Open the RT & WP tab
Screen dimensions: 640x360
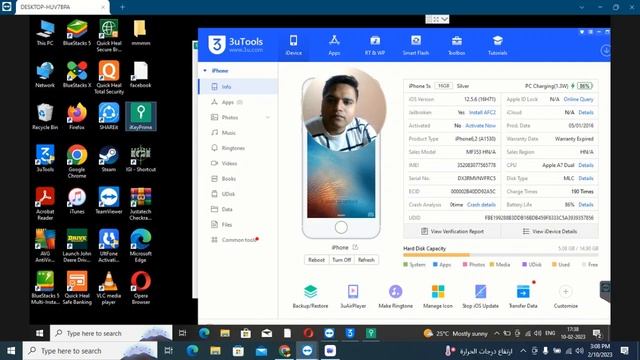click(x=375, y=45)
